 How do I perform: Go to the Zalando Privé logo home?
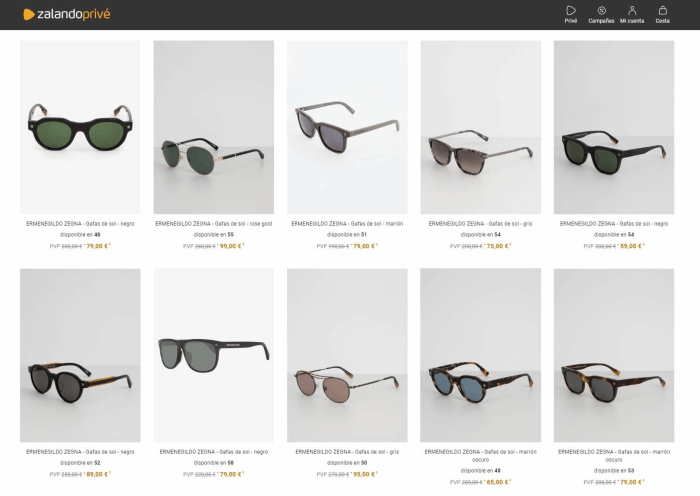point(67,14)
